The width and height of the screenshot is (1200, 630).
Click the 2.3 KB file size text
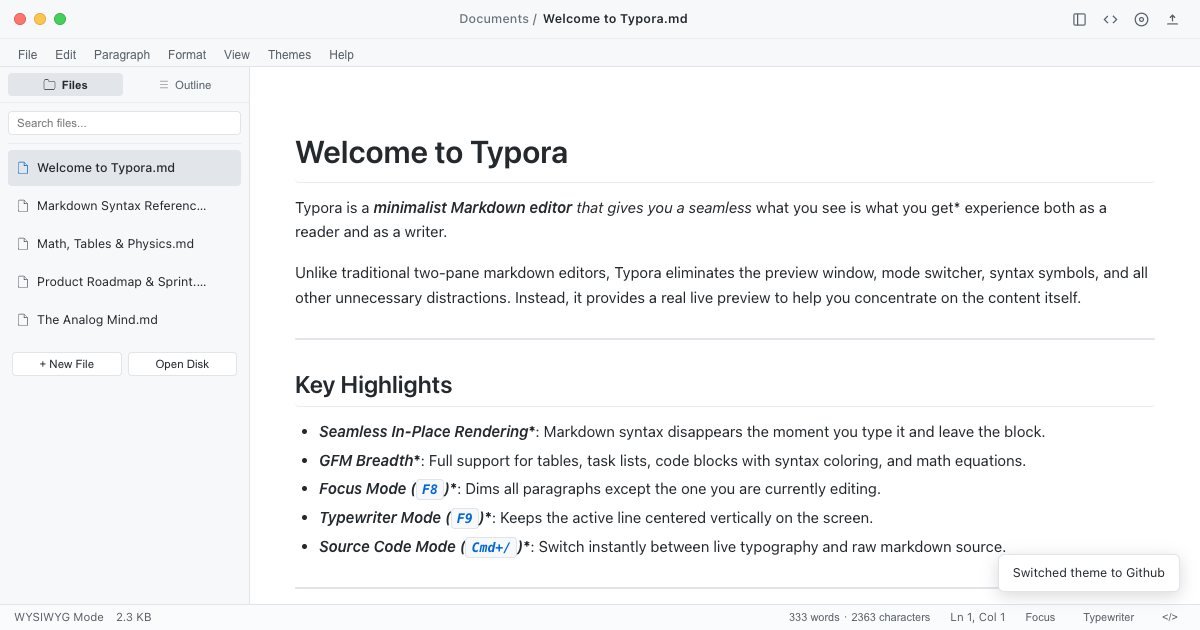pos(134,617)
